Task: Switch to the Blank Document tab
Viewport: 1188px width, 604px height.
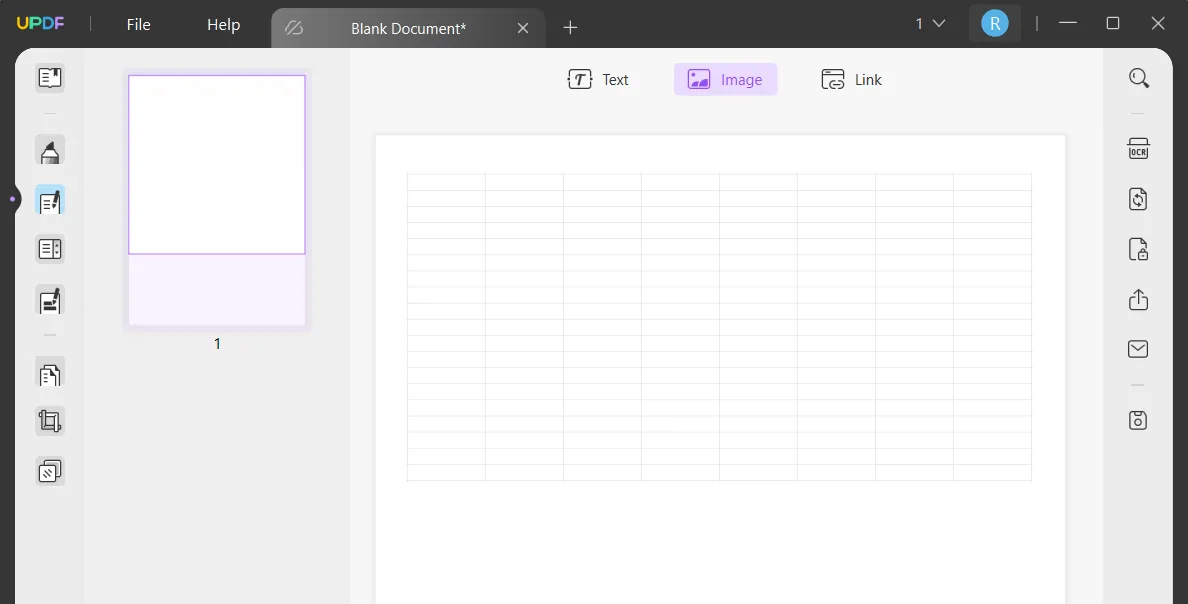Action: coord(408,28)
